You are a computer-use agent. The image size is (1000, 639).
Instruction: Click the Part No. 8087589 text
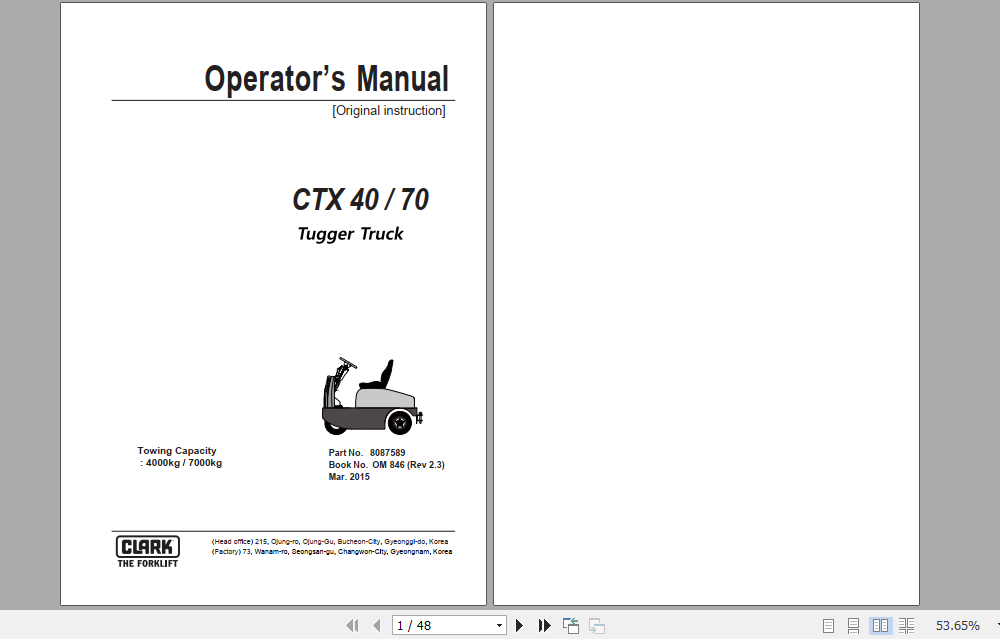(x=367, y=453)
